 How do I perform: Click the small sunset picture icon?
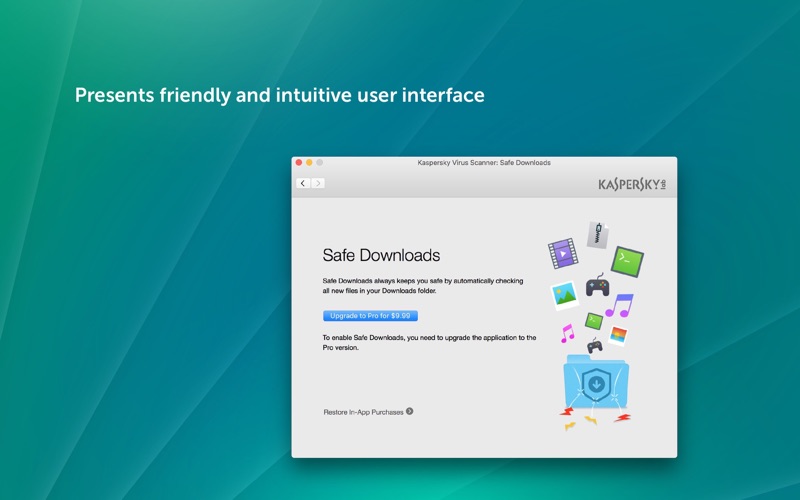(618, 336)
